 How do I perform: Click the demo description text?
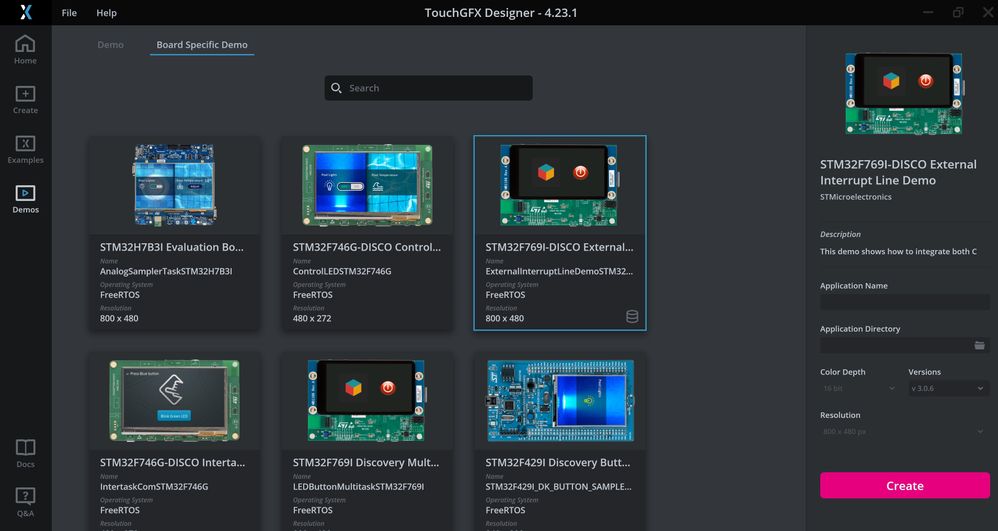pyautogui.click(x=898, y=251)
